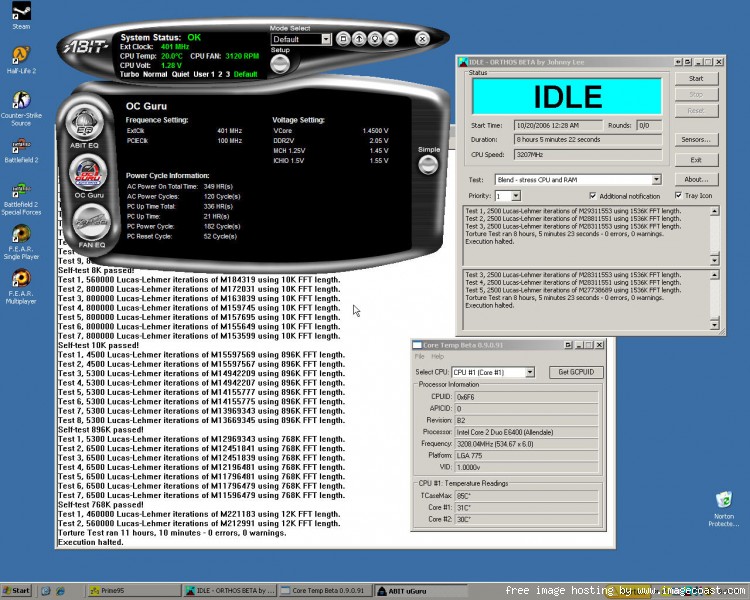
Task: Select the Turbo mode in uGuru
Action: coord(129,74)
